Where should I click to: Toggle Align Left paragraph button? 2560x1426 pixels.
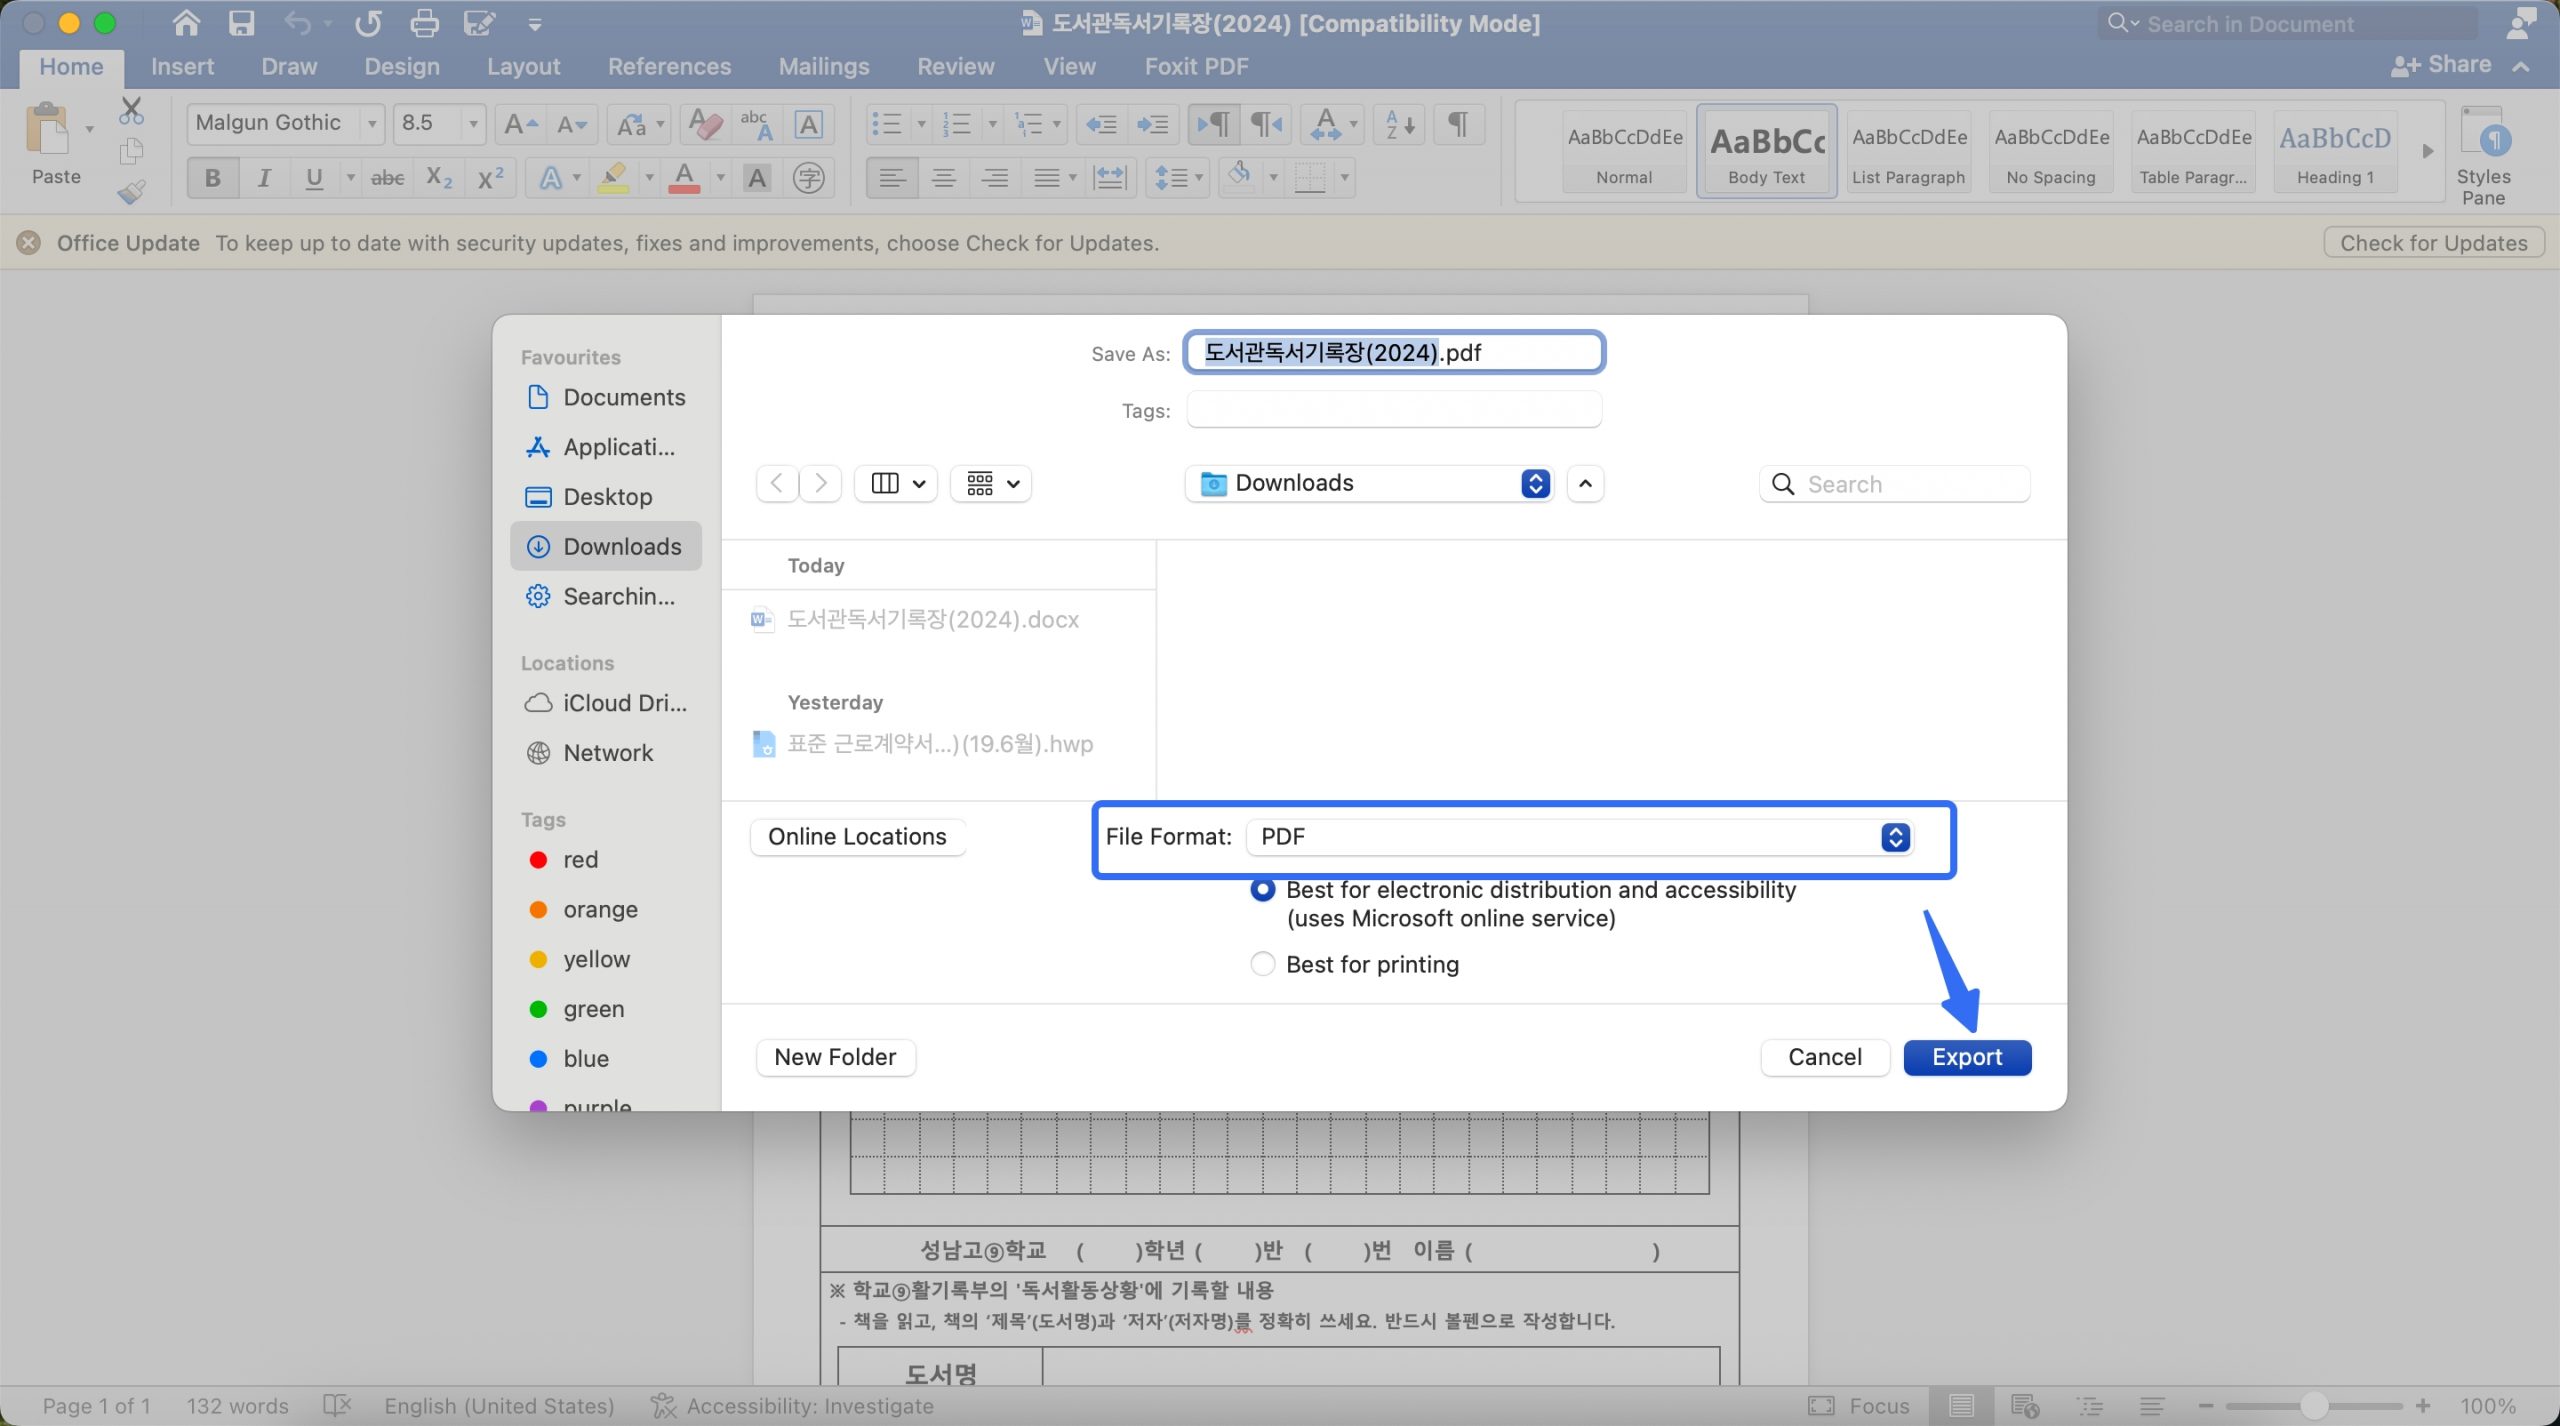(892, 178)
